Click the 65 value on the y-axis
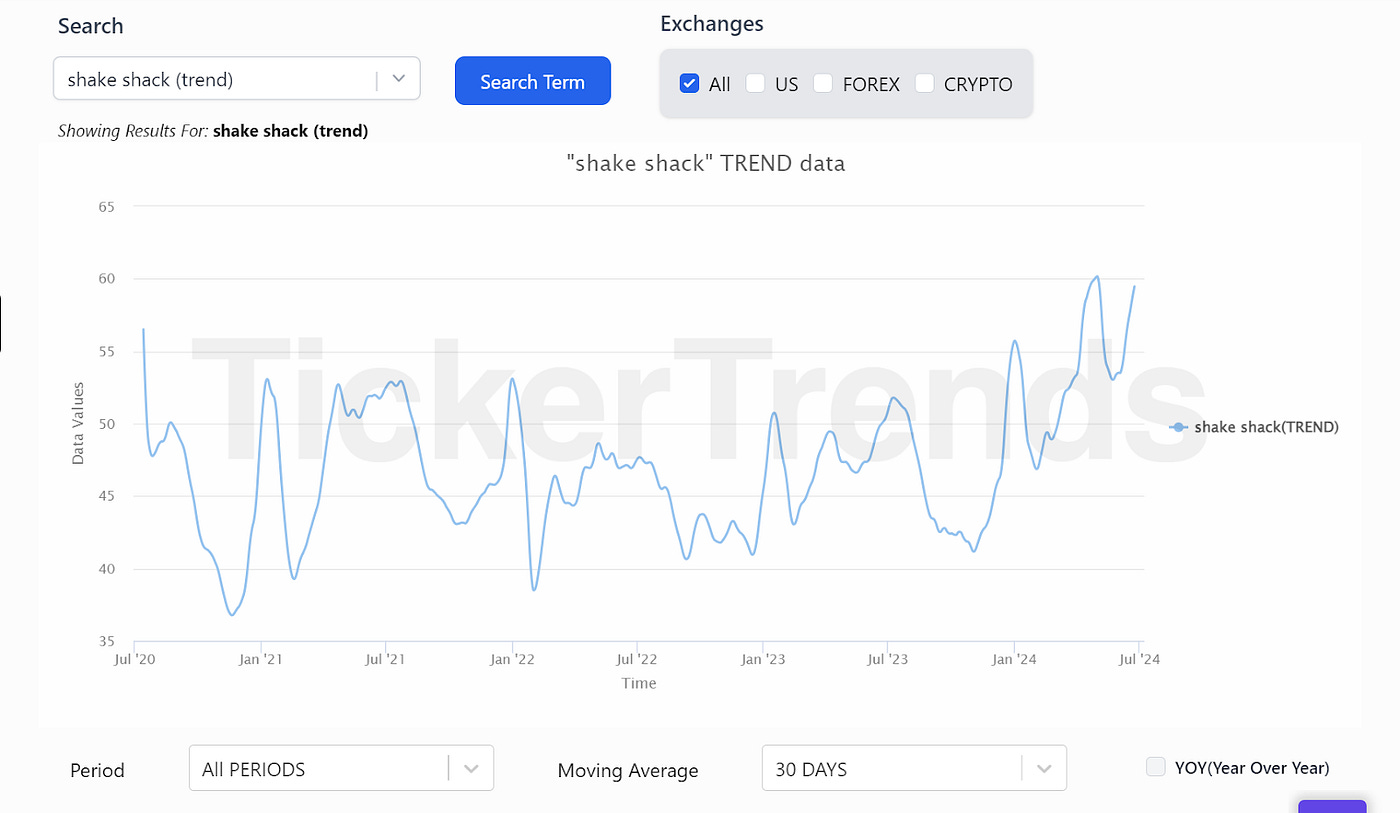This screenshot has height=813, width=1400. pyautogui.click(x=106, y=207)
